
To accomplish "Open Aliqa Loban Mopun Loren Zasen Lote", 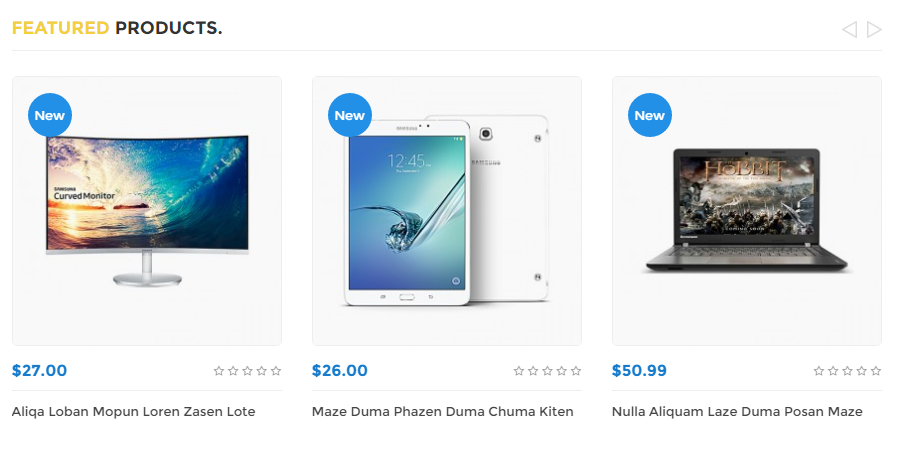I will (x=133, y=412).
